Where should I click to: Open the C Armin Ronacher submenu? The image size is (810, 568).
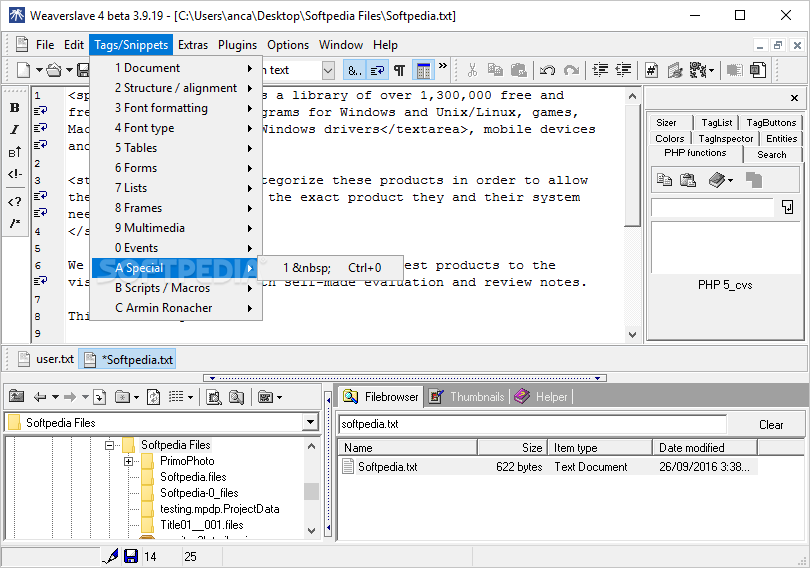176,308
